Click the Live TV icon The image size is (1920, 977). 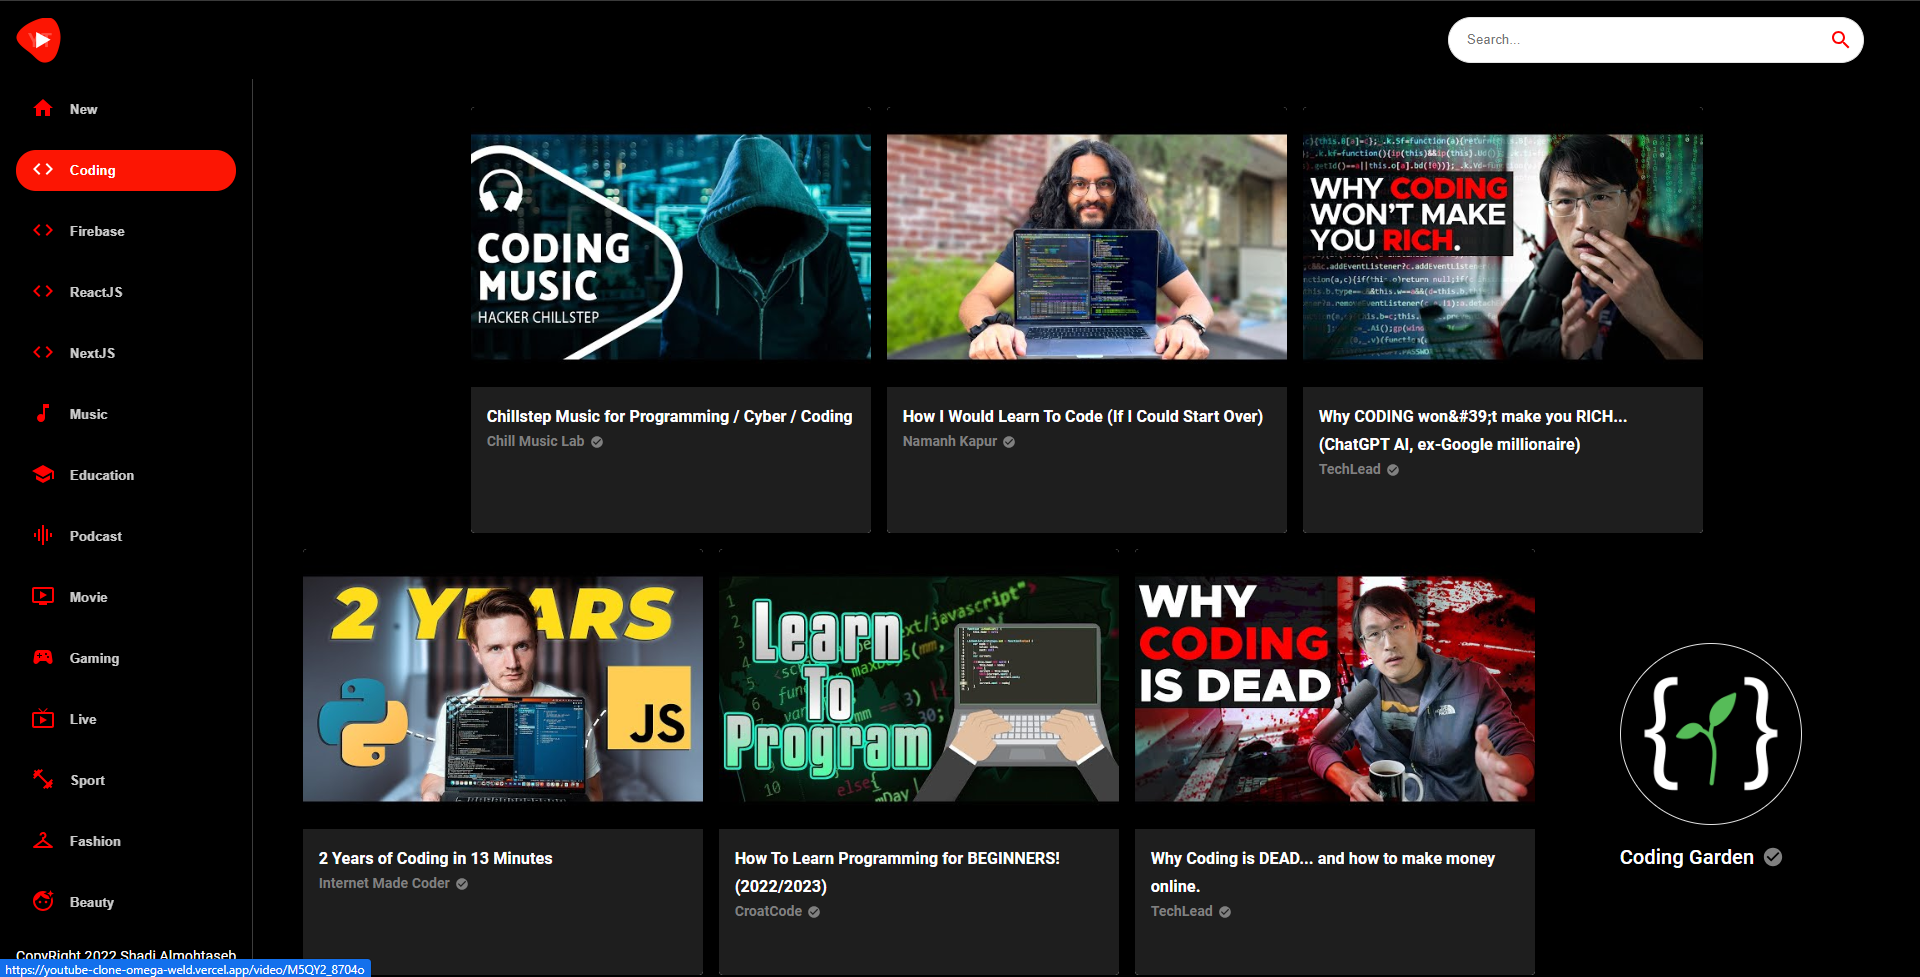(43, 719)
